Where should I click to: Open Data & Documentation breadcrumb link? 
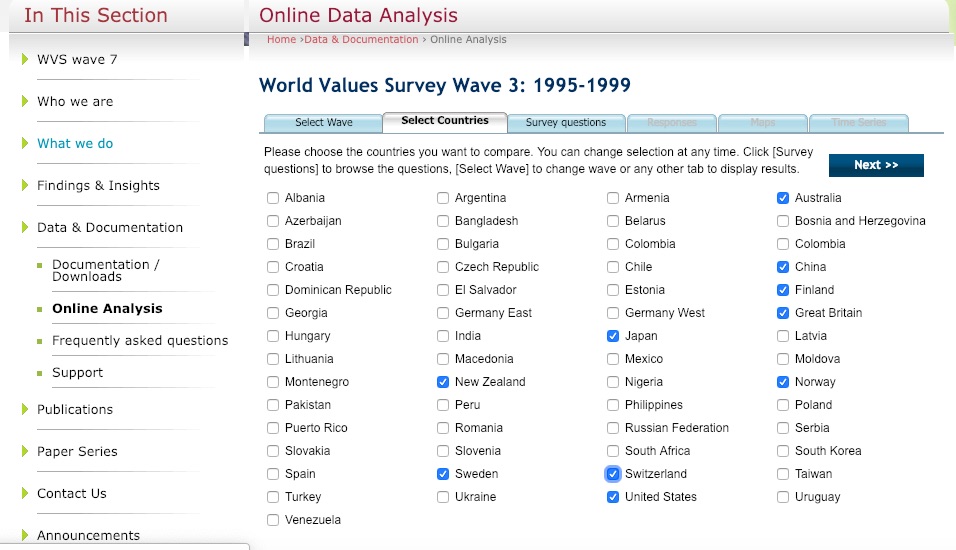pyautogui.click(x=361, y=40)
